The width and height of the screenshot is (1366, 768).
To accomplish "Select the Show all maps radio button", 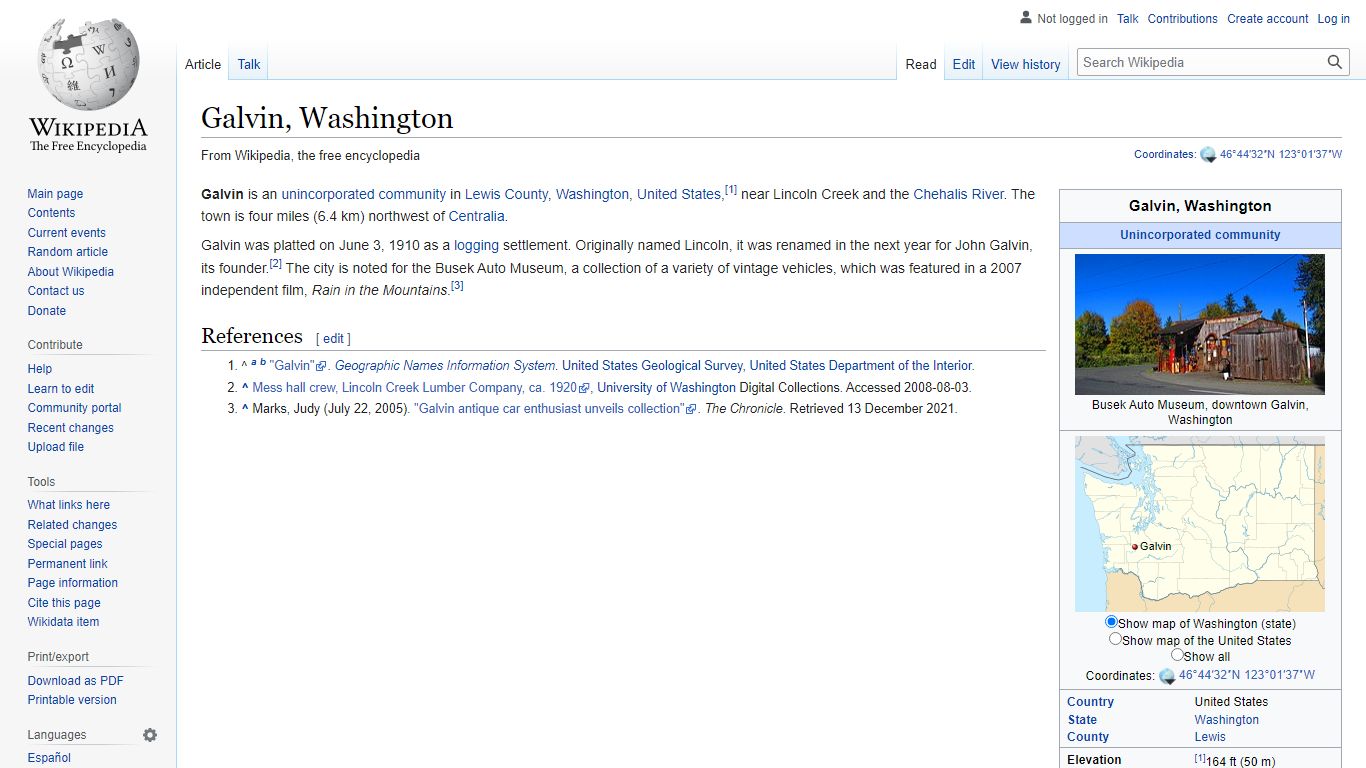I will pyautogui.click(x=1177, y=655).
